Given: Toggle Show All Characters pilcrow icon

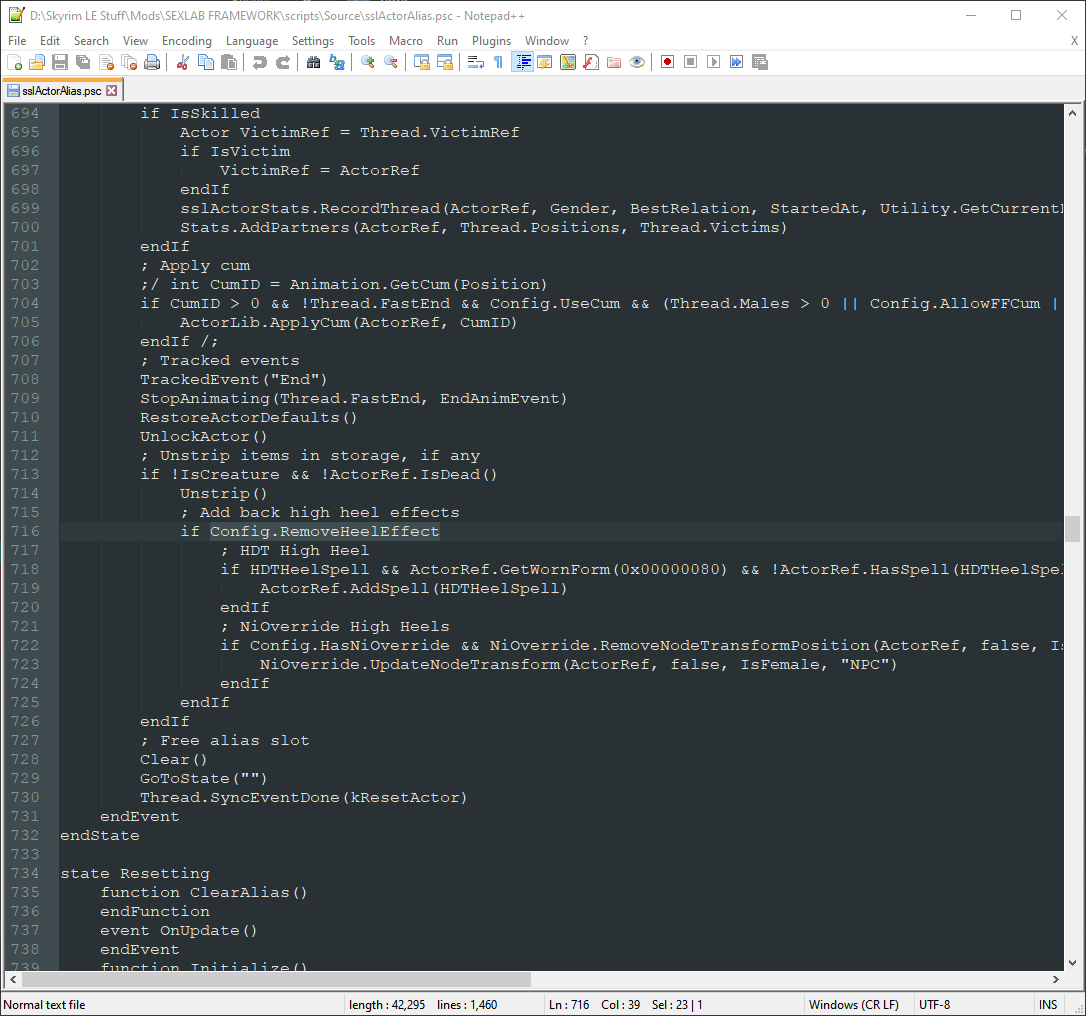Looking at the screenshot, I should tap(499, 62).
